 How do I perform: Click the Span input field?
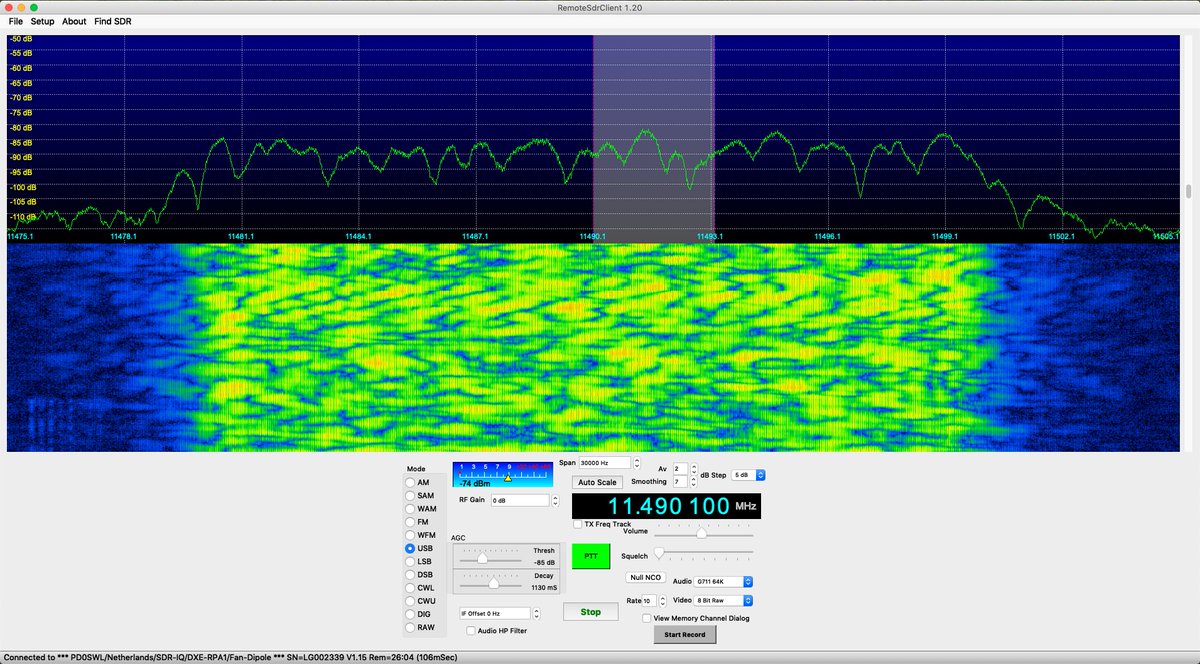click(x=605, y=463)
